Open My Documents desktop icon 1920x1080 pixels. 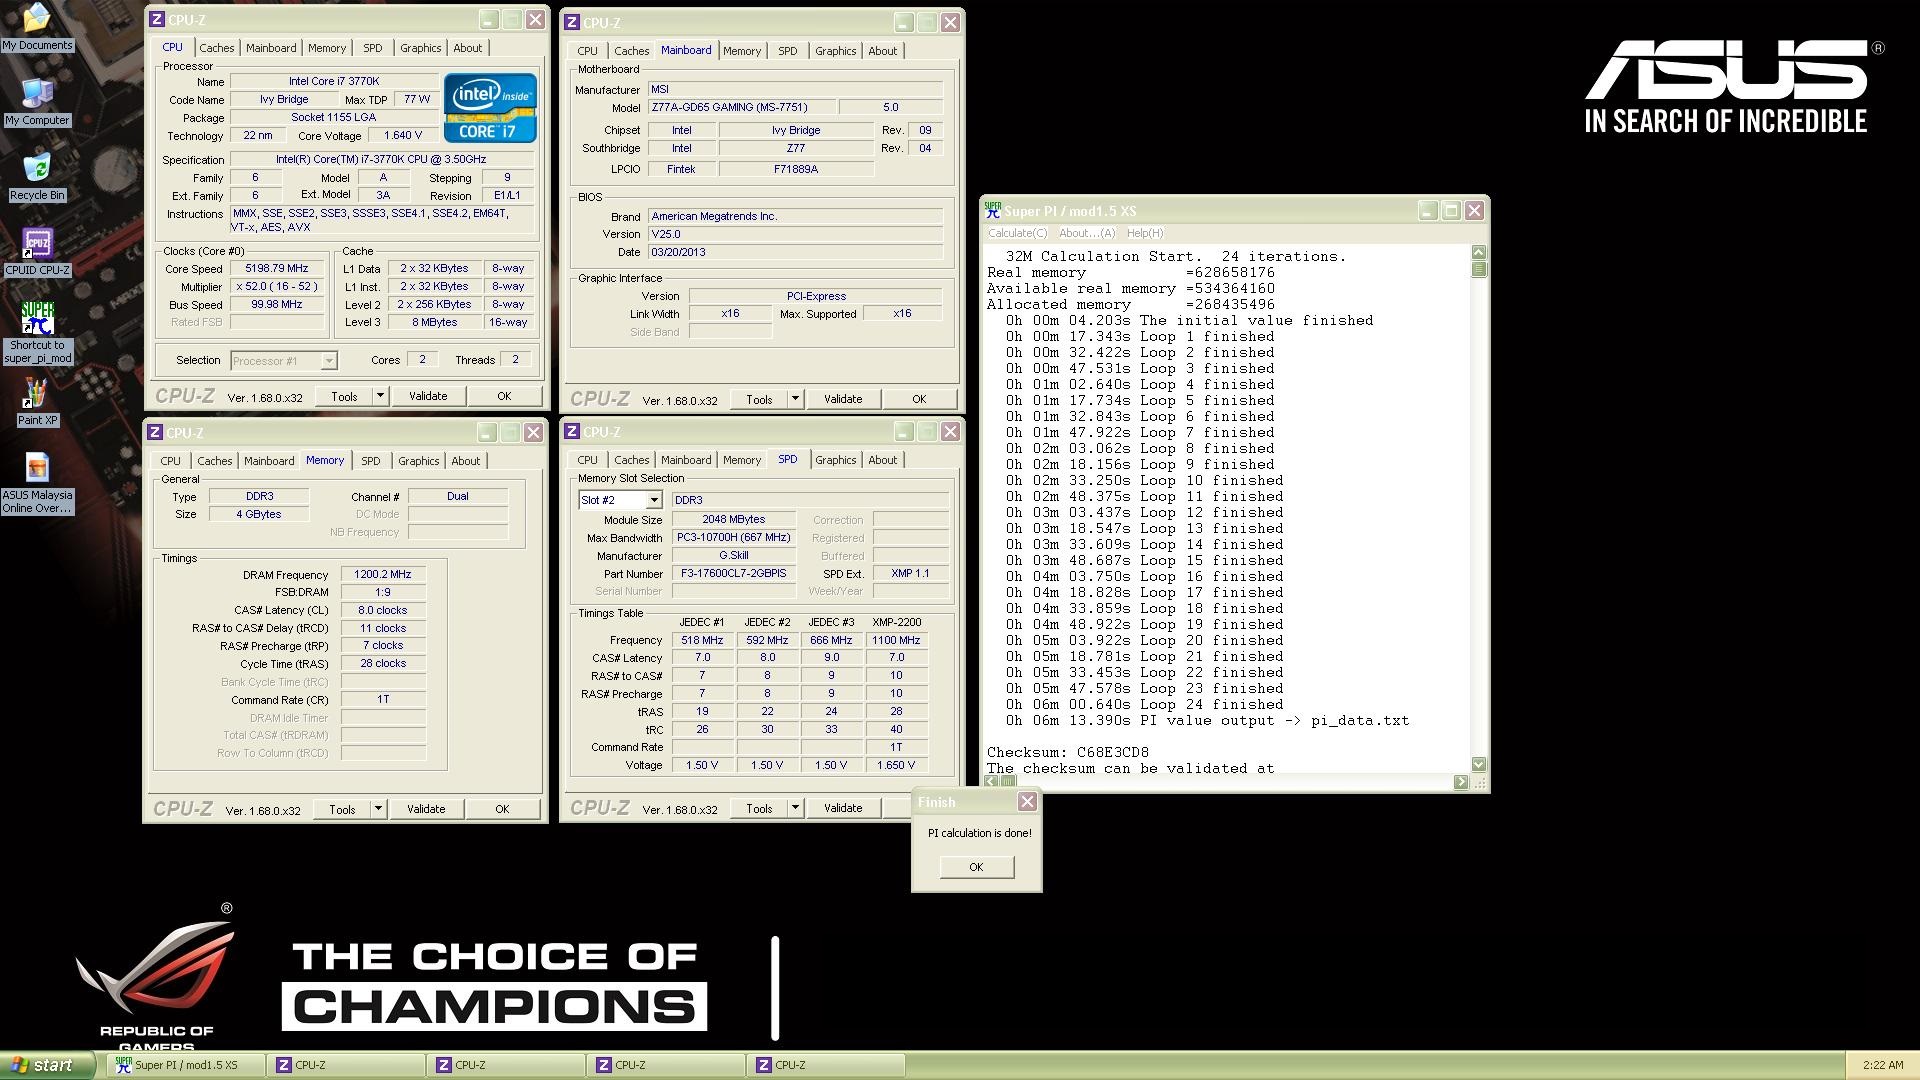[x=37, y=27]
